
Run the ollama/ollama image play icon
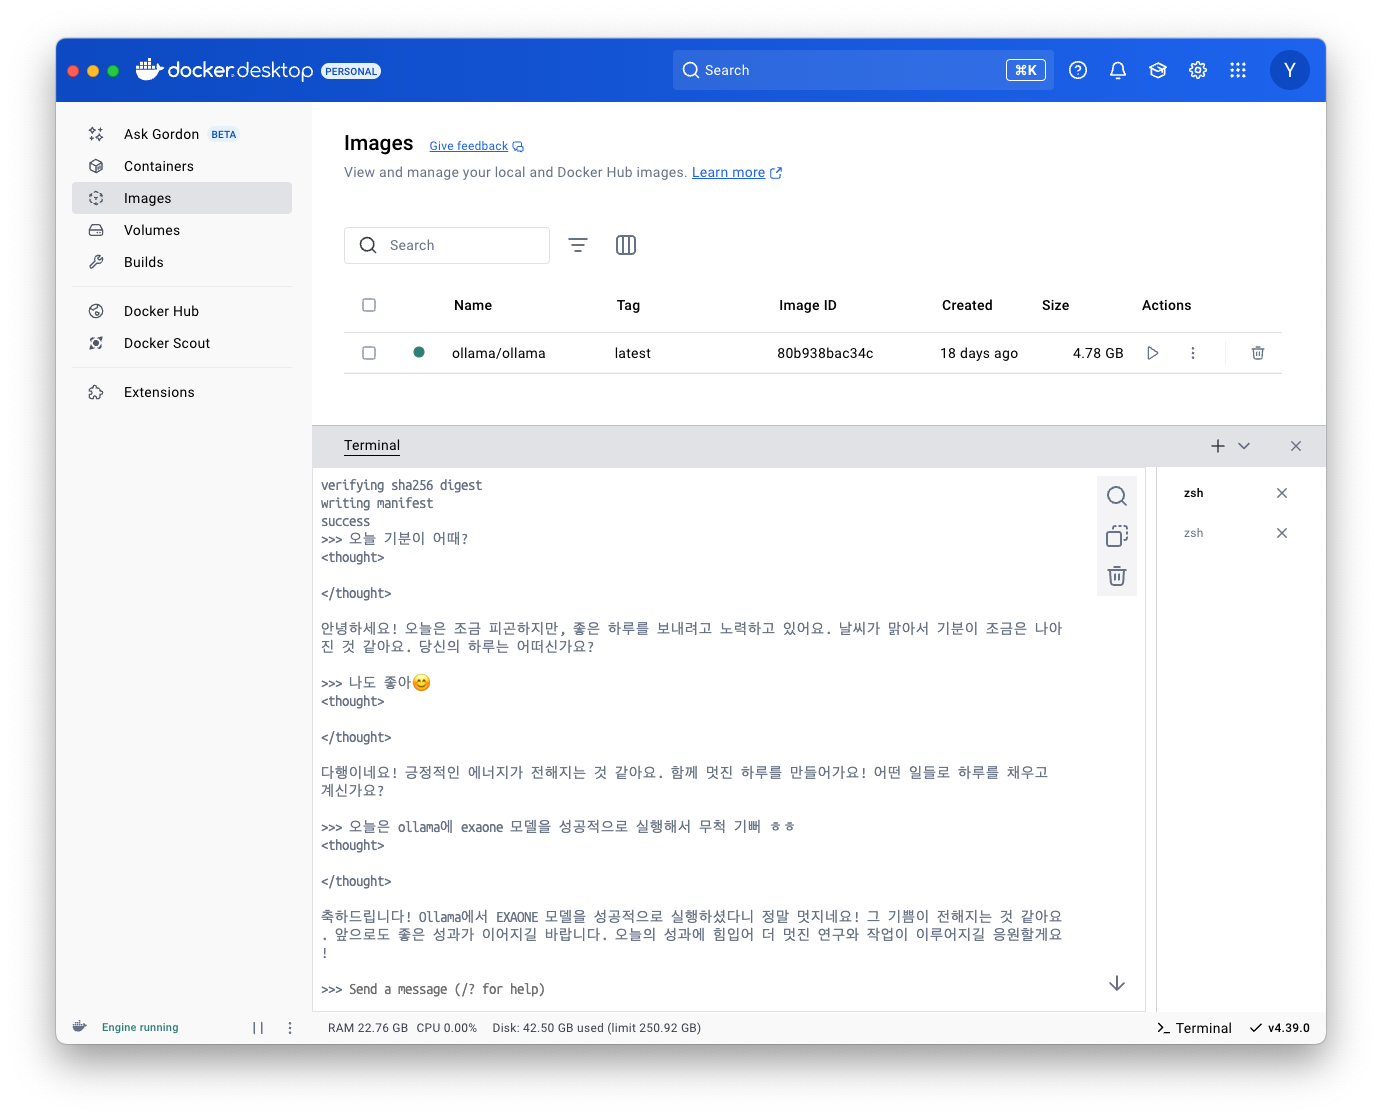pos(1153,353)
